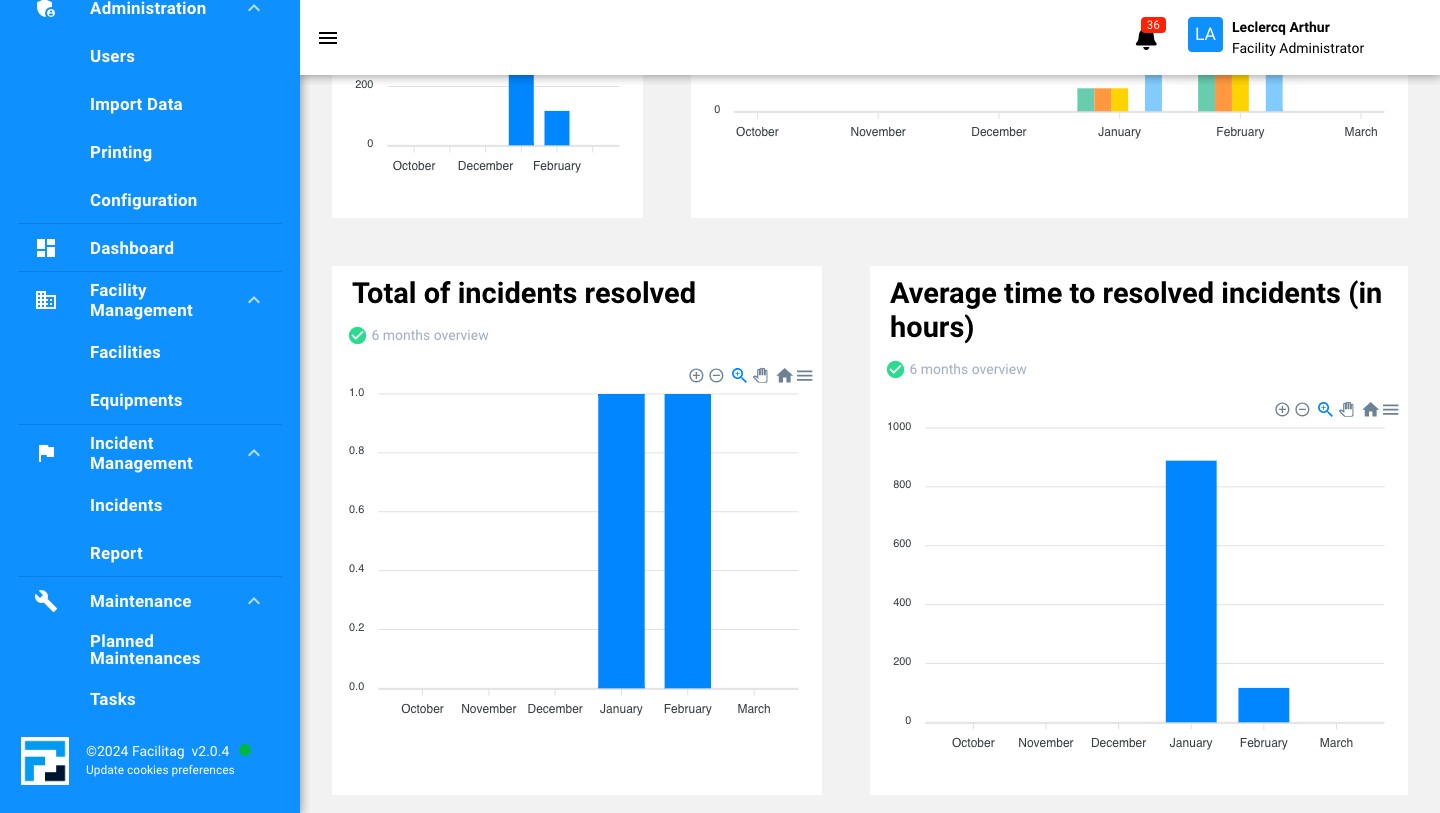Collapse the Incident Management section
The image size is (1440, 813).
click(254, 453)
